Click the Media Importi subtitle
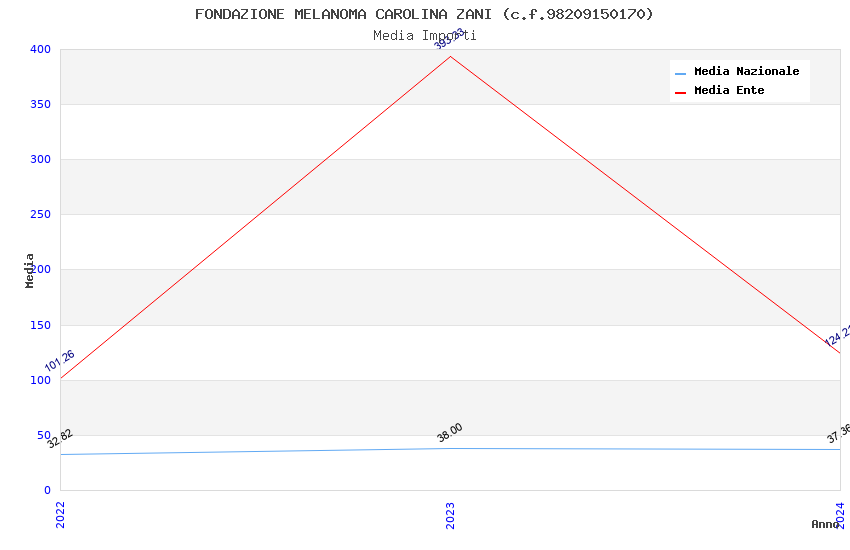 pyautogui.click(x=424, y=36)
